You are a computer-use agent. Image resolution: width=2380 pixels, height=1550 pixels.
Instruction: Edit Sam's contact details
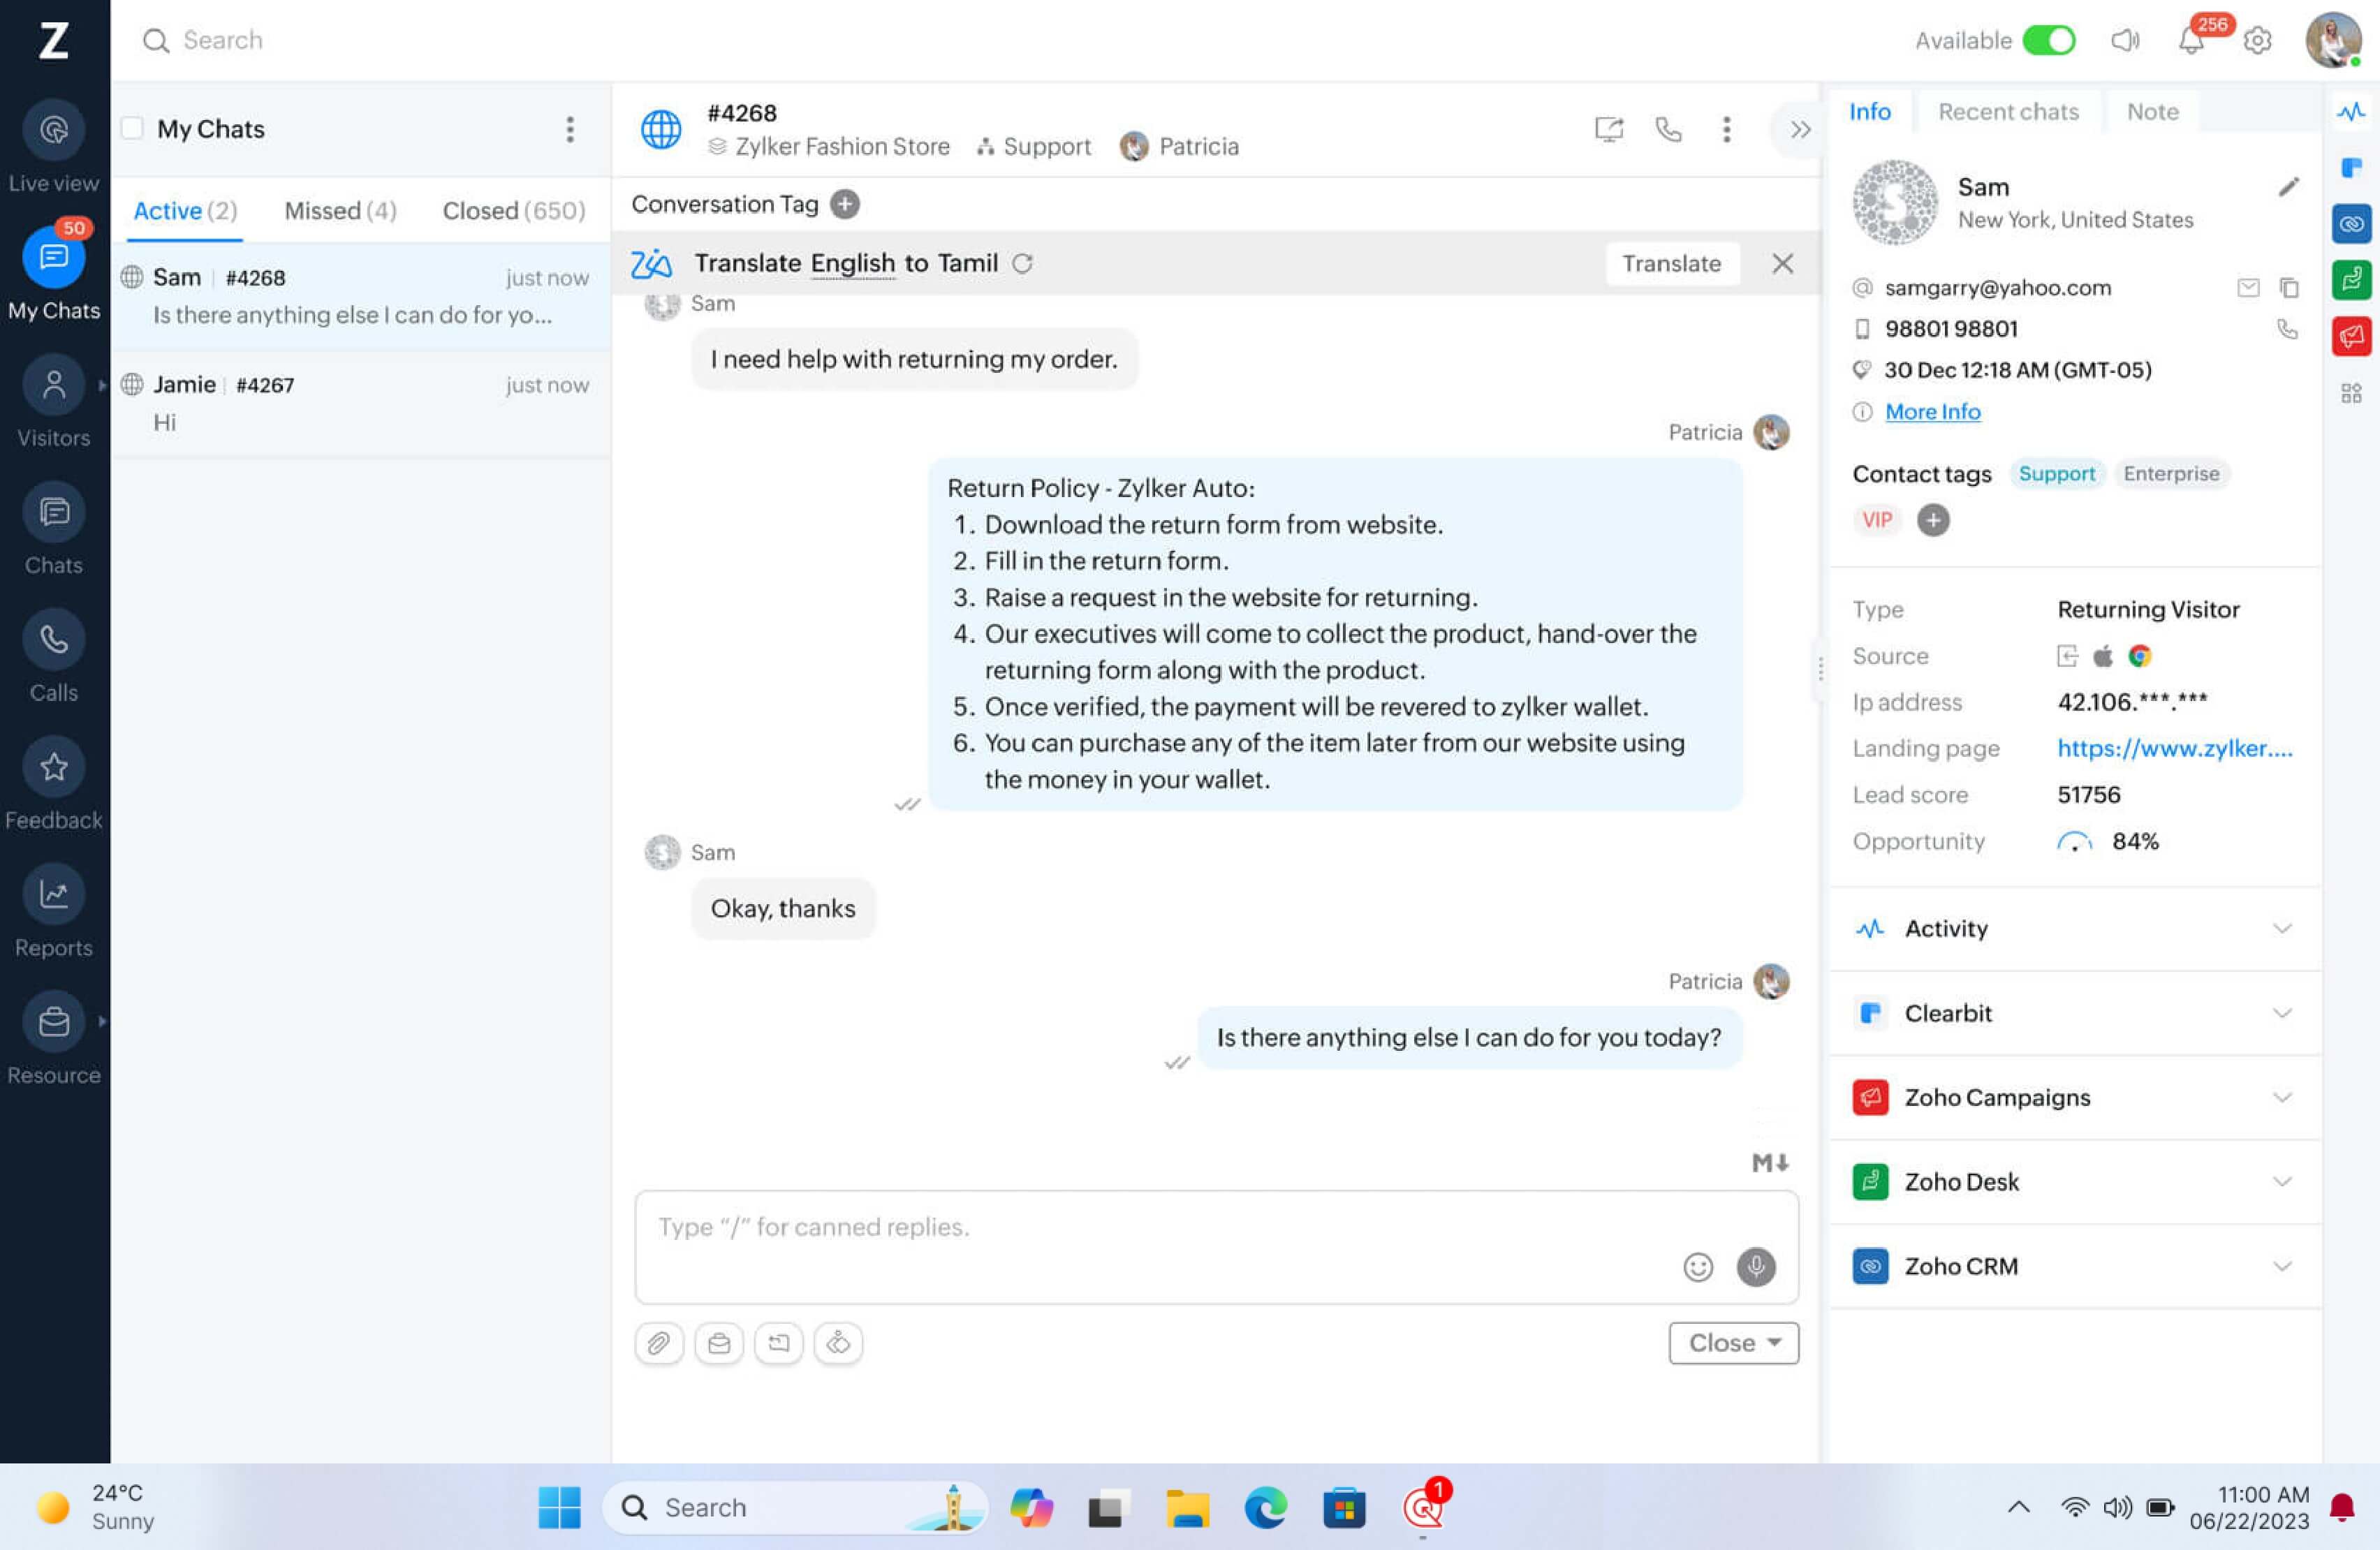(x=2288, y=187)
